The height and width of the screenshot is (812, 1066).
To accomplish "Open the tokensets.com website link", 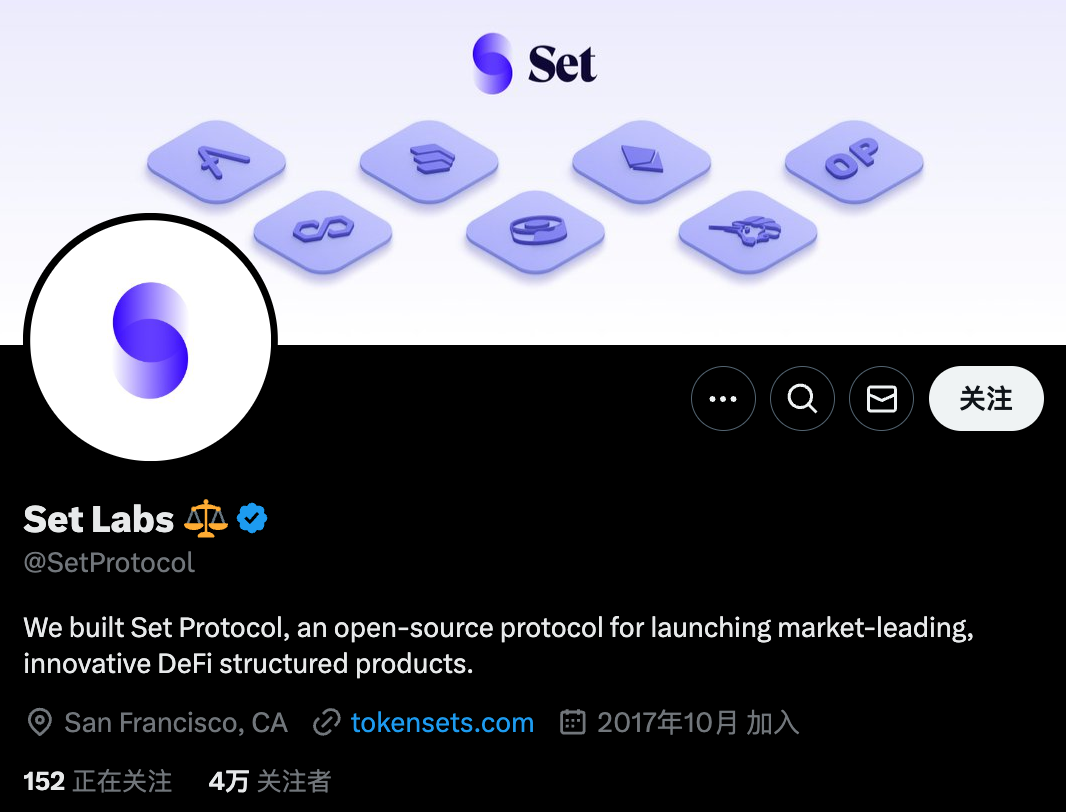I will point(442,722).
